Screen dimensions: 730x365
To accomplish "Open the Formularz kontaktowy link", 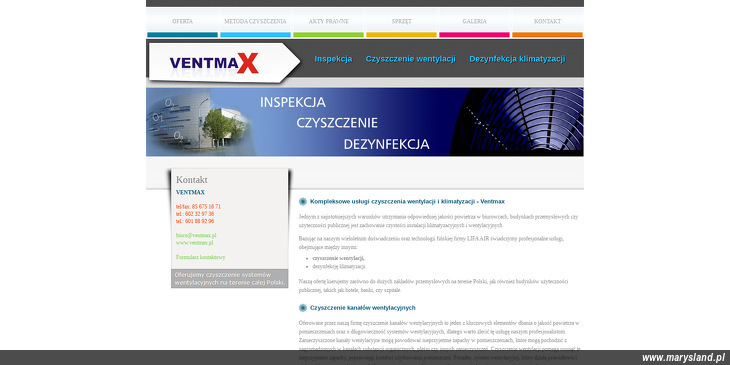I will coord(201,257).
